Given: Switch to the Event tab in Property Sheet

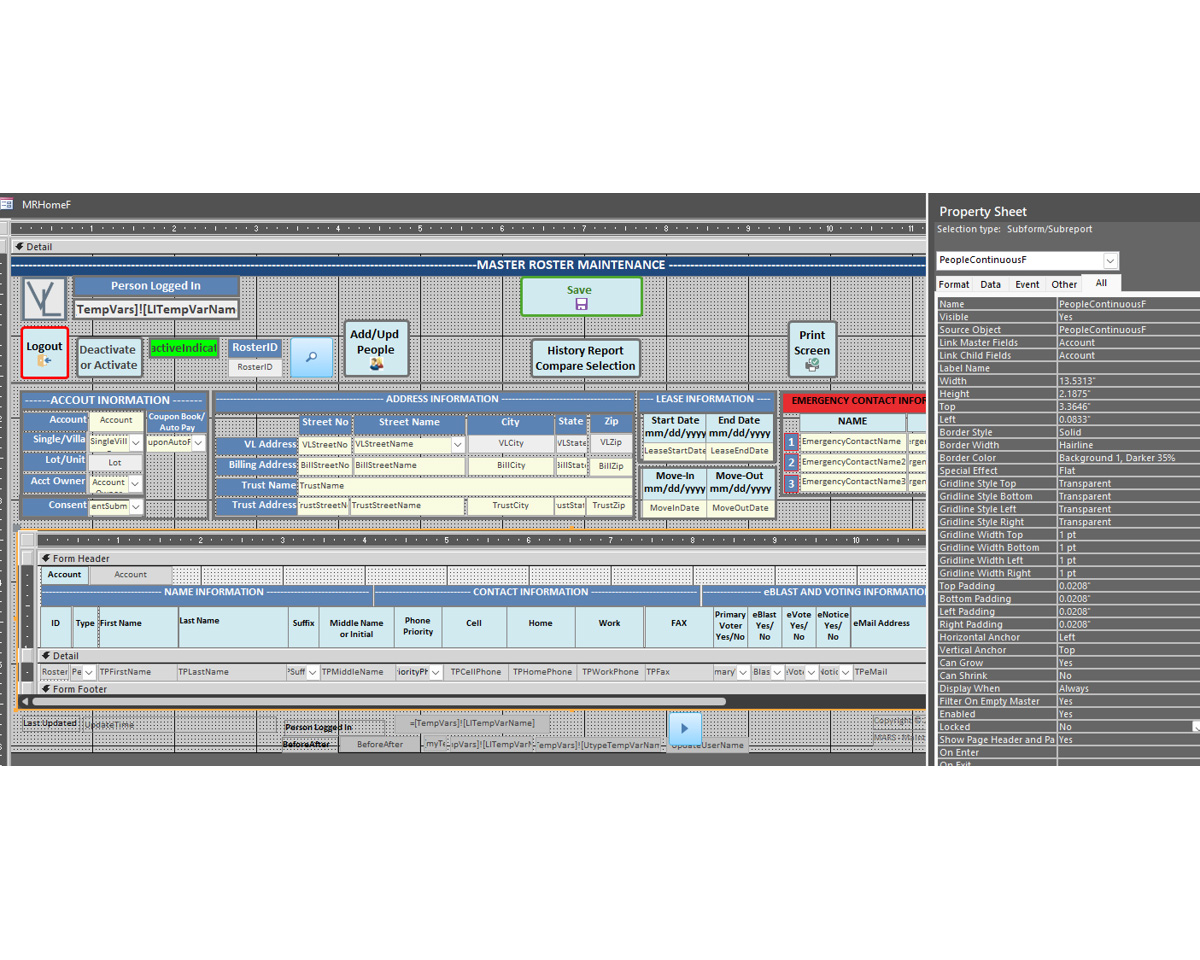Looking at the screenshot, I should (x=1027, y=284).
